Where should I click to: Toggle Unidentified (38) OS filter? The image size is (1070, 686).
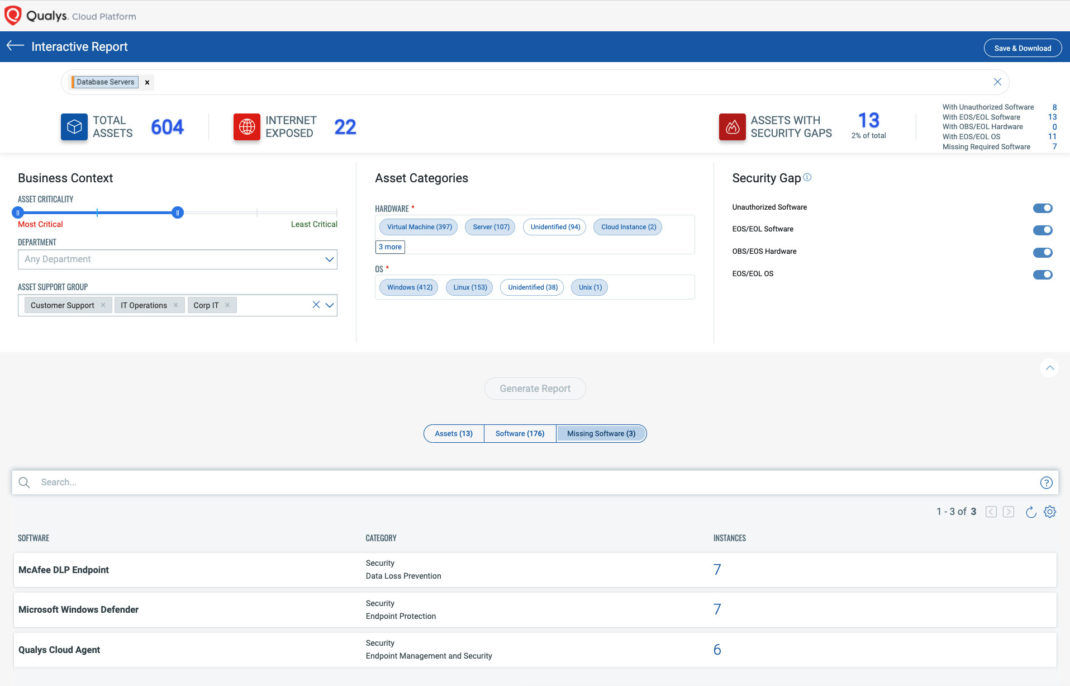(532, 287)
